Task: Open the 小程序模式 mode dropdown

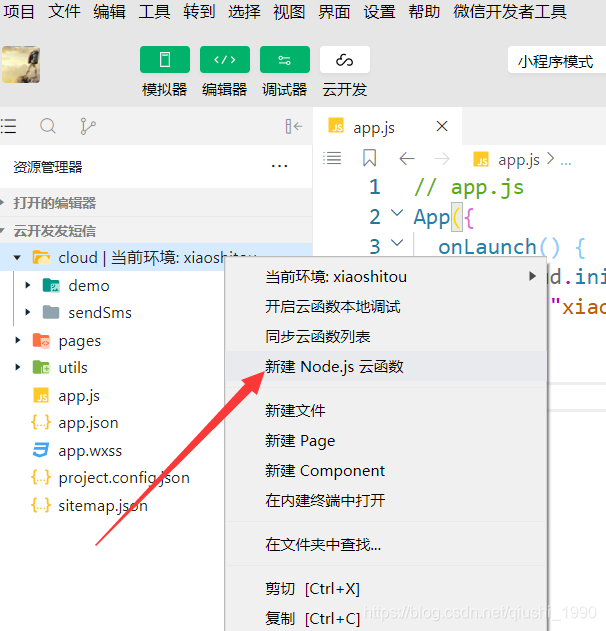Action: pos(557,61)
